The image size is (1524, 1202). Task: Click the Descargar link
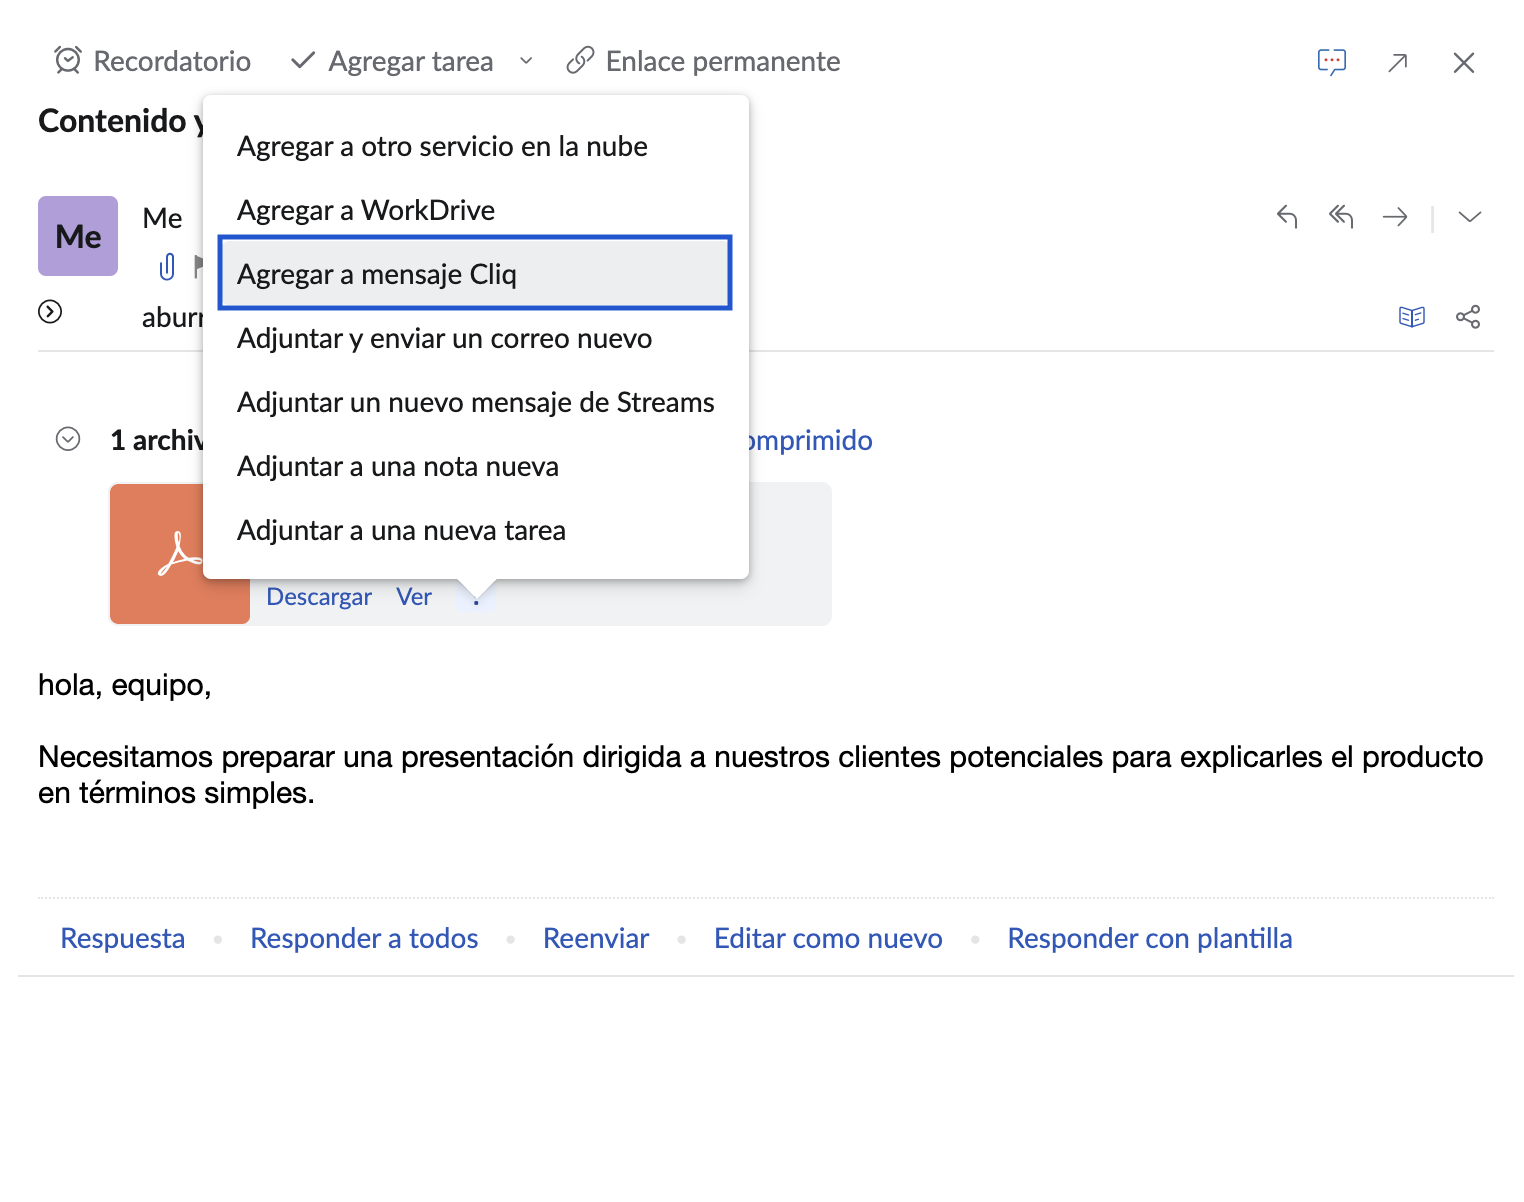point(319,597)
